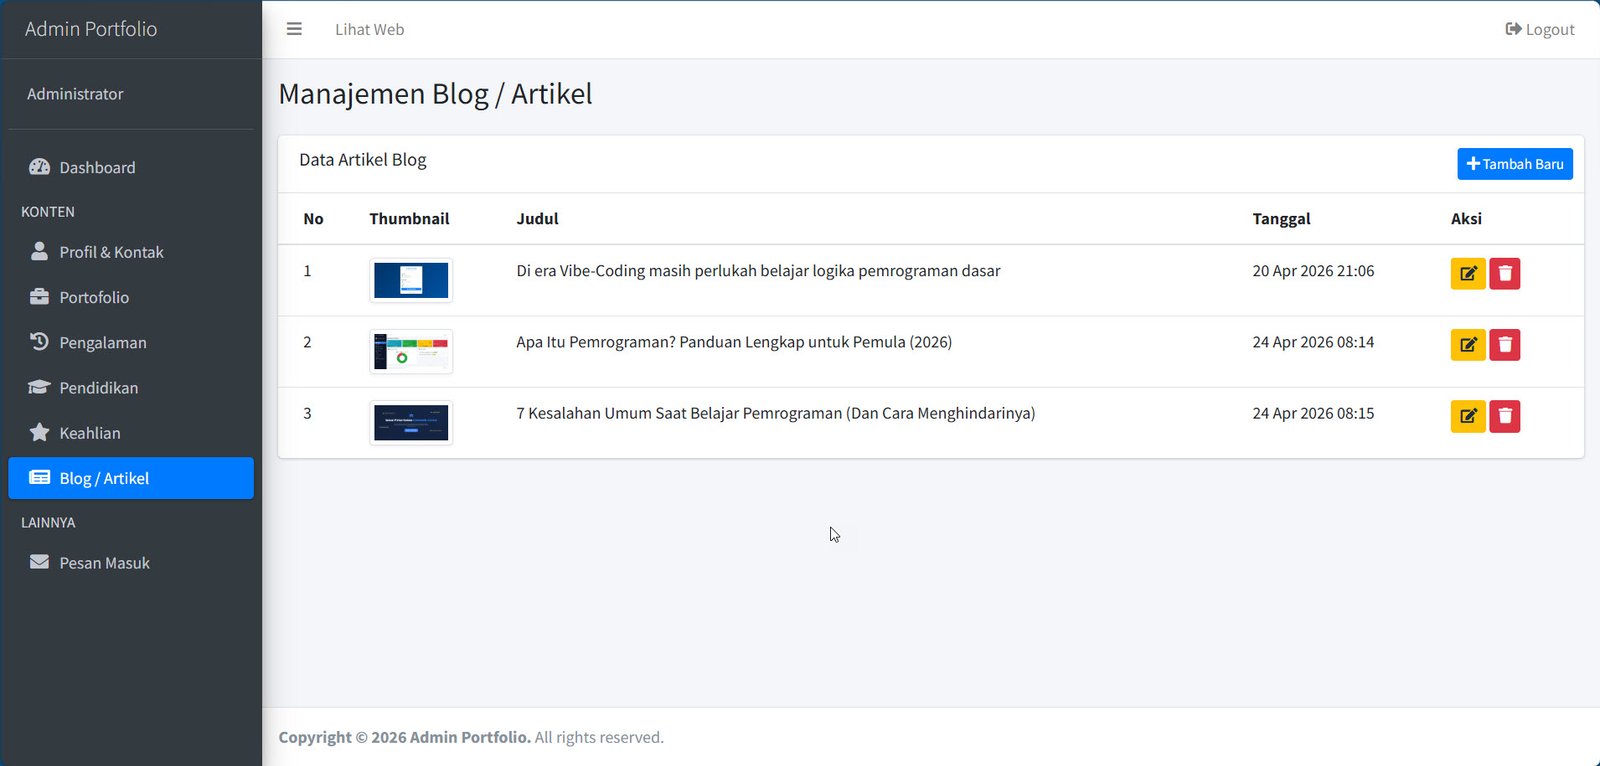
Task: Open the Administrator user profile
Action: tap(75, 94)
